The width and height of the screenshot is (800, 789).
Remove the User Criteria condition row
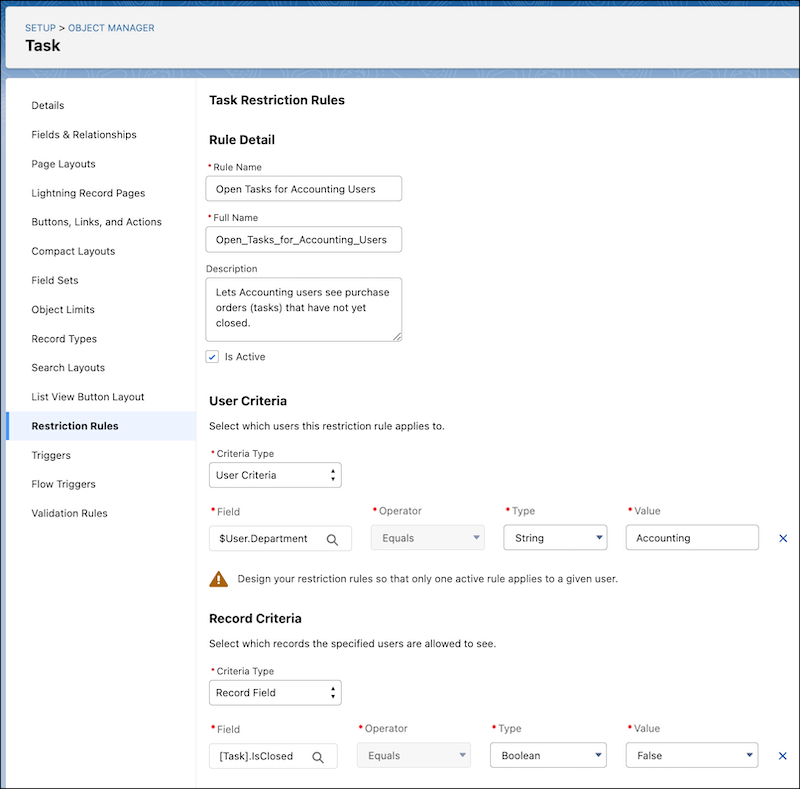pos(783,538)
